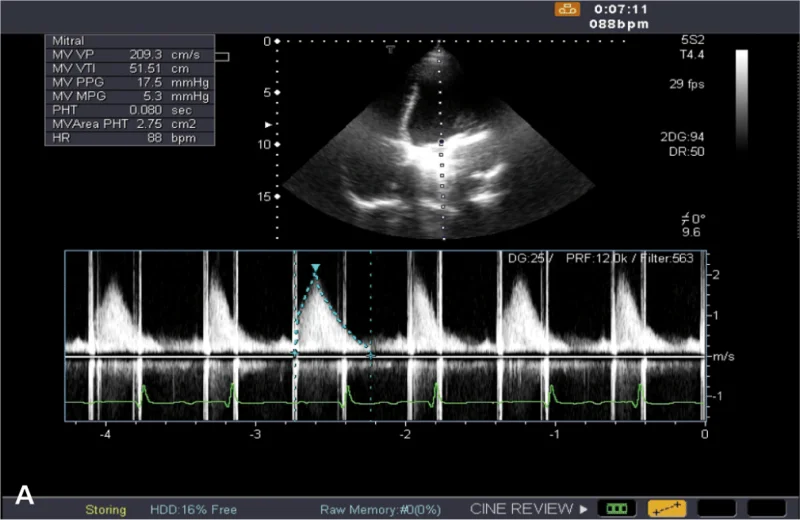Click the Storing status text
Viewport: 800px width, 520px height.
click(x=106, y=510)
